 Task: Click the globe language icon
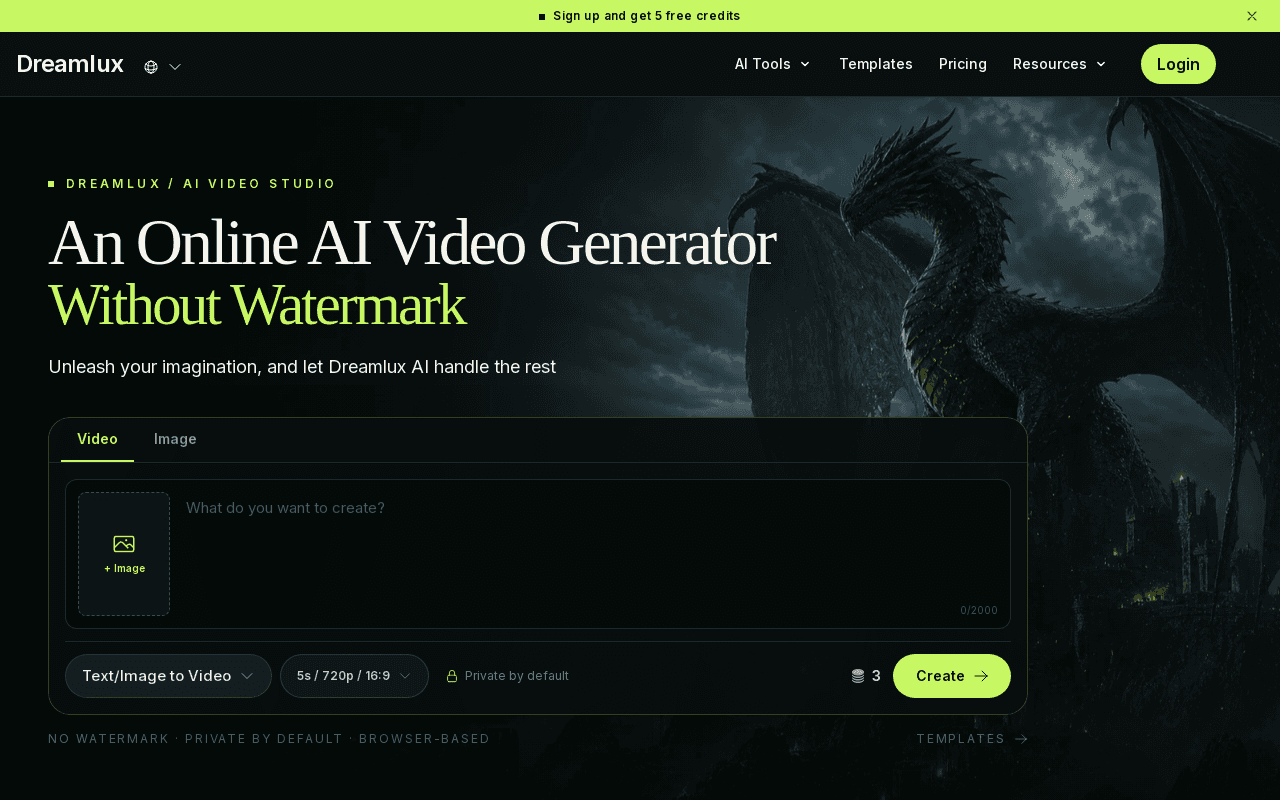tap(151, 67)
